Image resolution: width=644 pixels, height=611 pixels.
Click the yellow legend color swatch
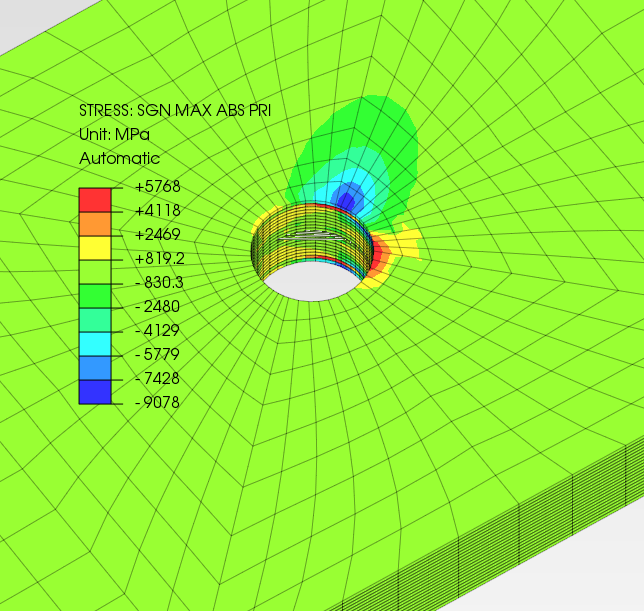point(95,248)
